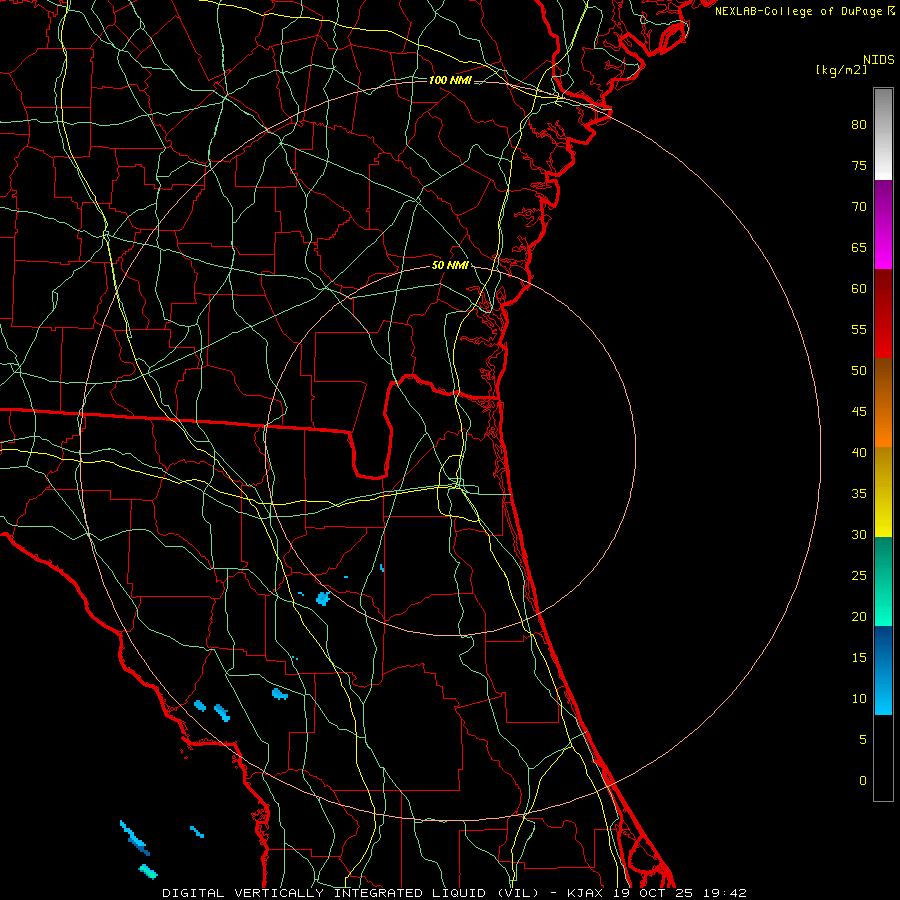This screenshot has width=900, height=900.
Task: Click the 60 value on the scale
Action: click(859, 289)
